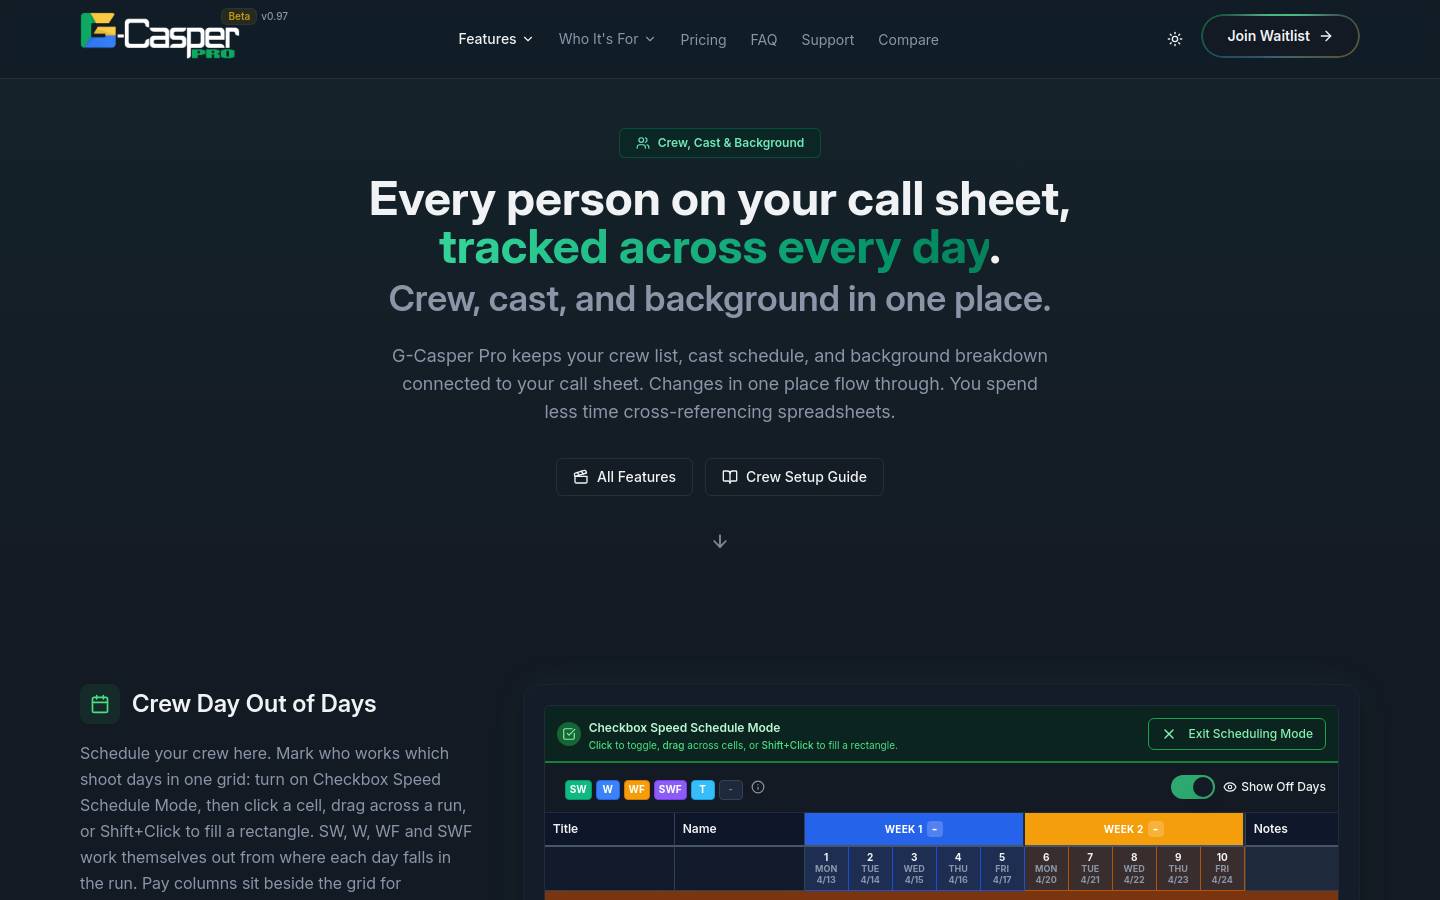This screenshot has width=1440, height=900.
Task: Click the WEEK 1 header label
Action: click(x=904, y=829)
